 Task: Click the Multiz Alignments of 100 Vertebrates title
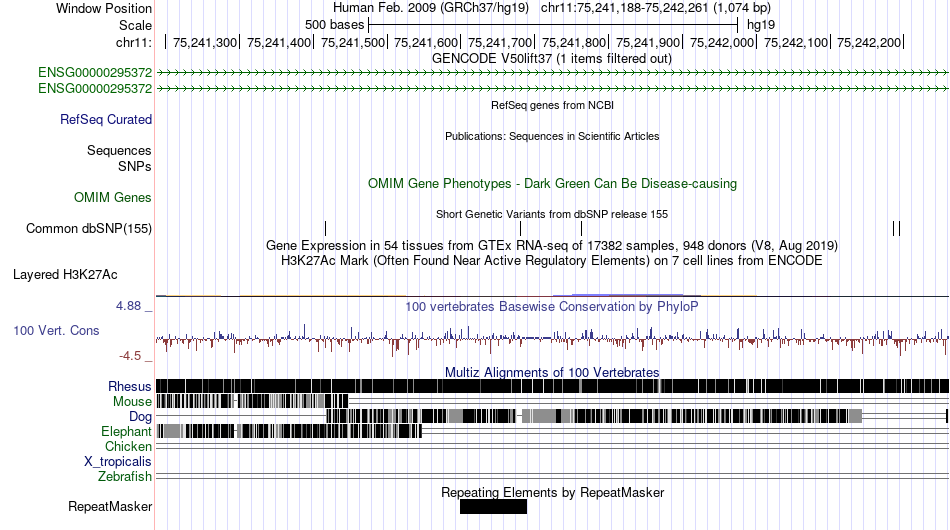click(552, 373)
